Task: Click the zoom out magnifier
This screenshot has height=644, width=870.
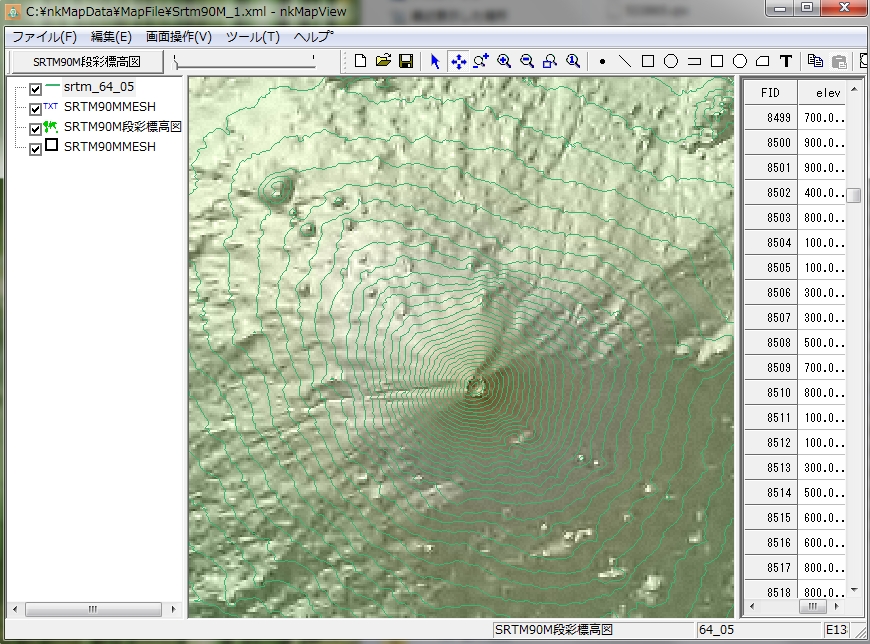Action: [527, 61]
